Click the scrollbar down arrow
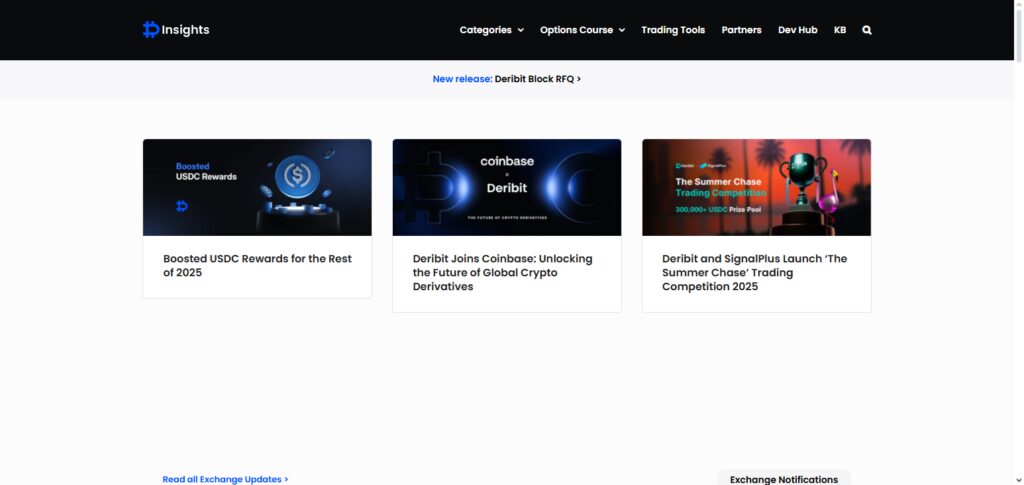This screenshot has height=485, width=1024. click(x=1018, y=480)
